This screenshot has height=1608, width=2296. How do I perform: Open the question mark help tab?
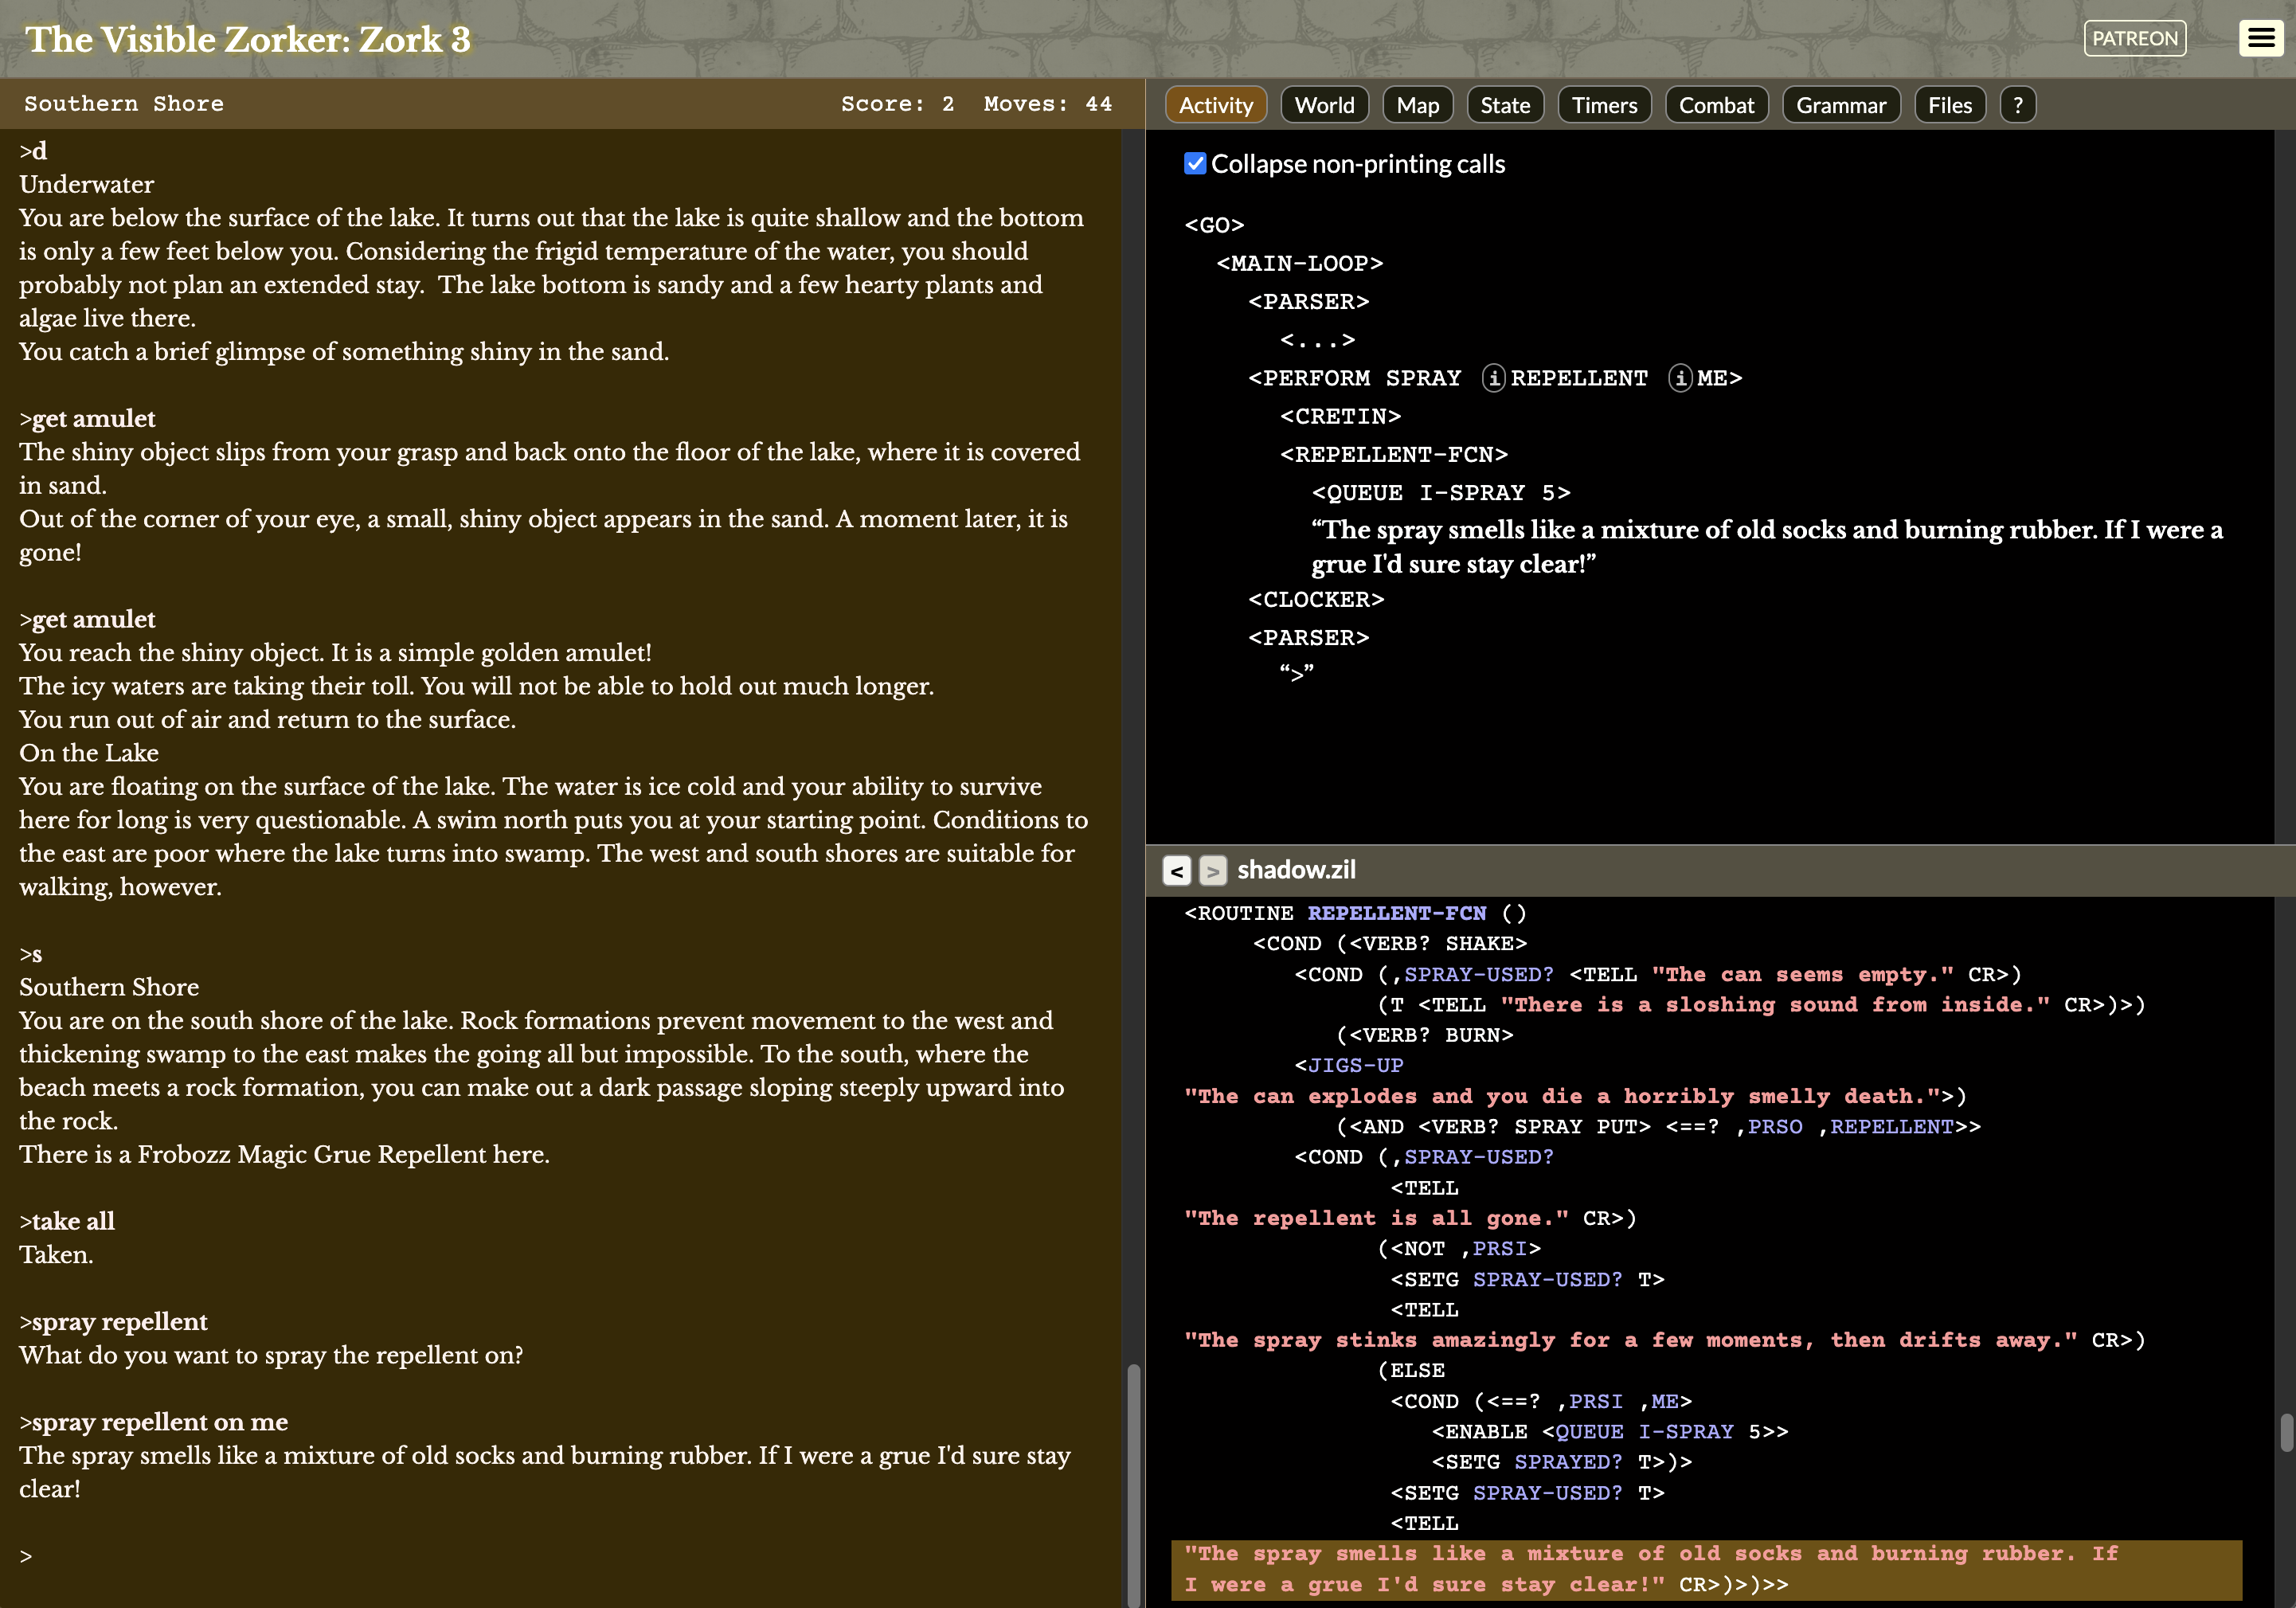pyautogui.click(x=2018, y=105)
